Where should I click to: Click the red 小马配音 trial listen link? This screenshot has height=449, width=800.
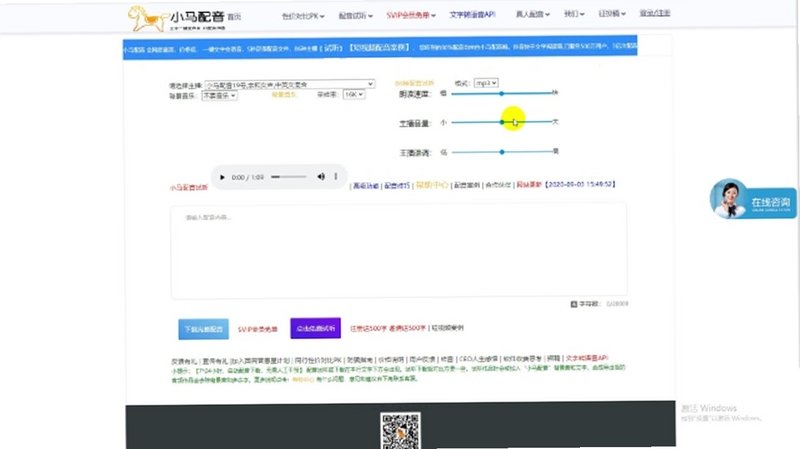(x=189, y=187)
